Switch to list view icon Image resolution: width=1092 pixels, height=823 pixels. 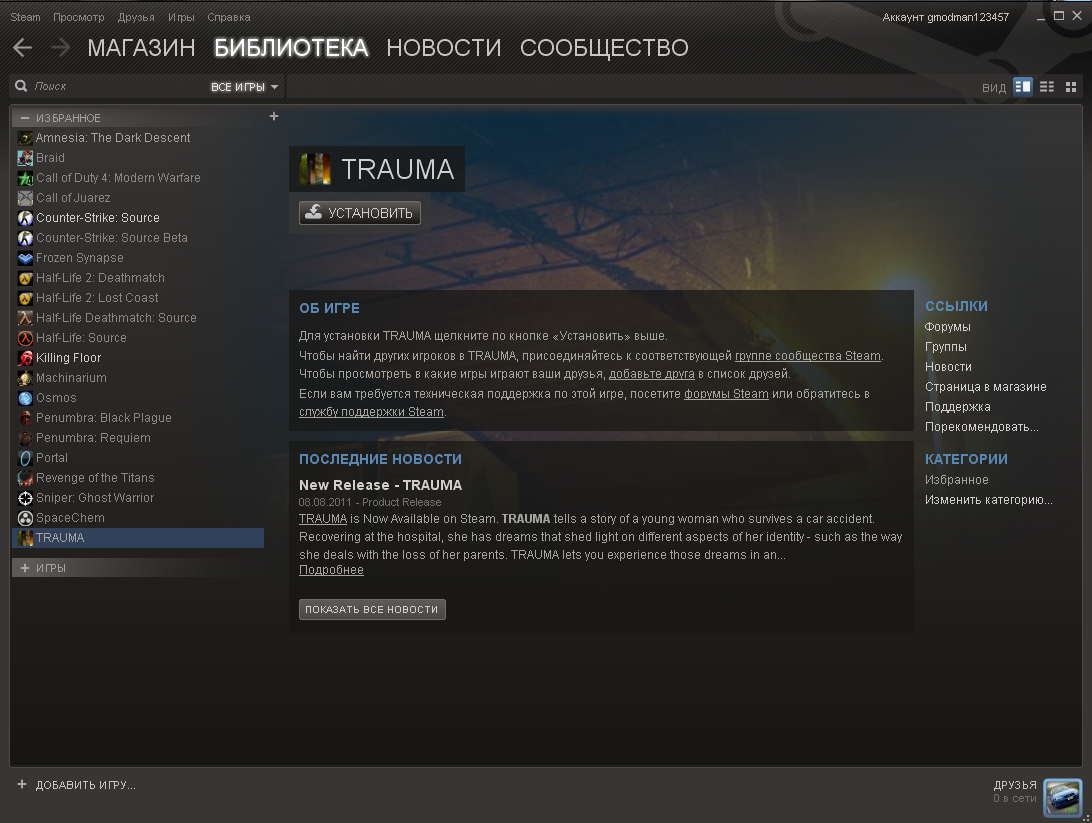(x=1047, y=87)
